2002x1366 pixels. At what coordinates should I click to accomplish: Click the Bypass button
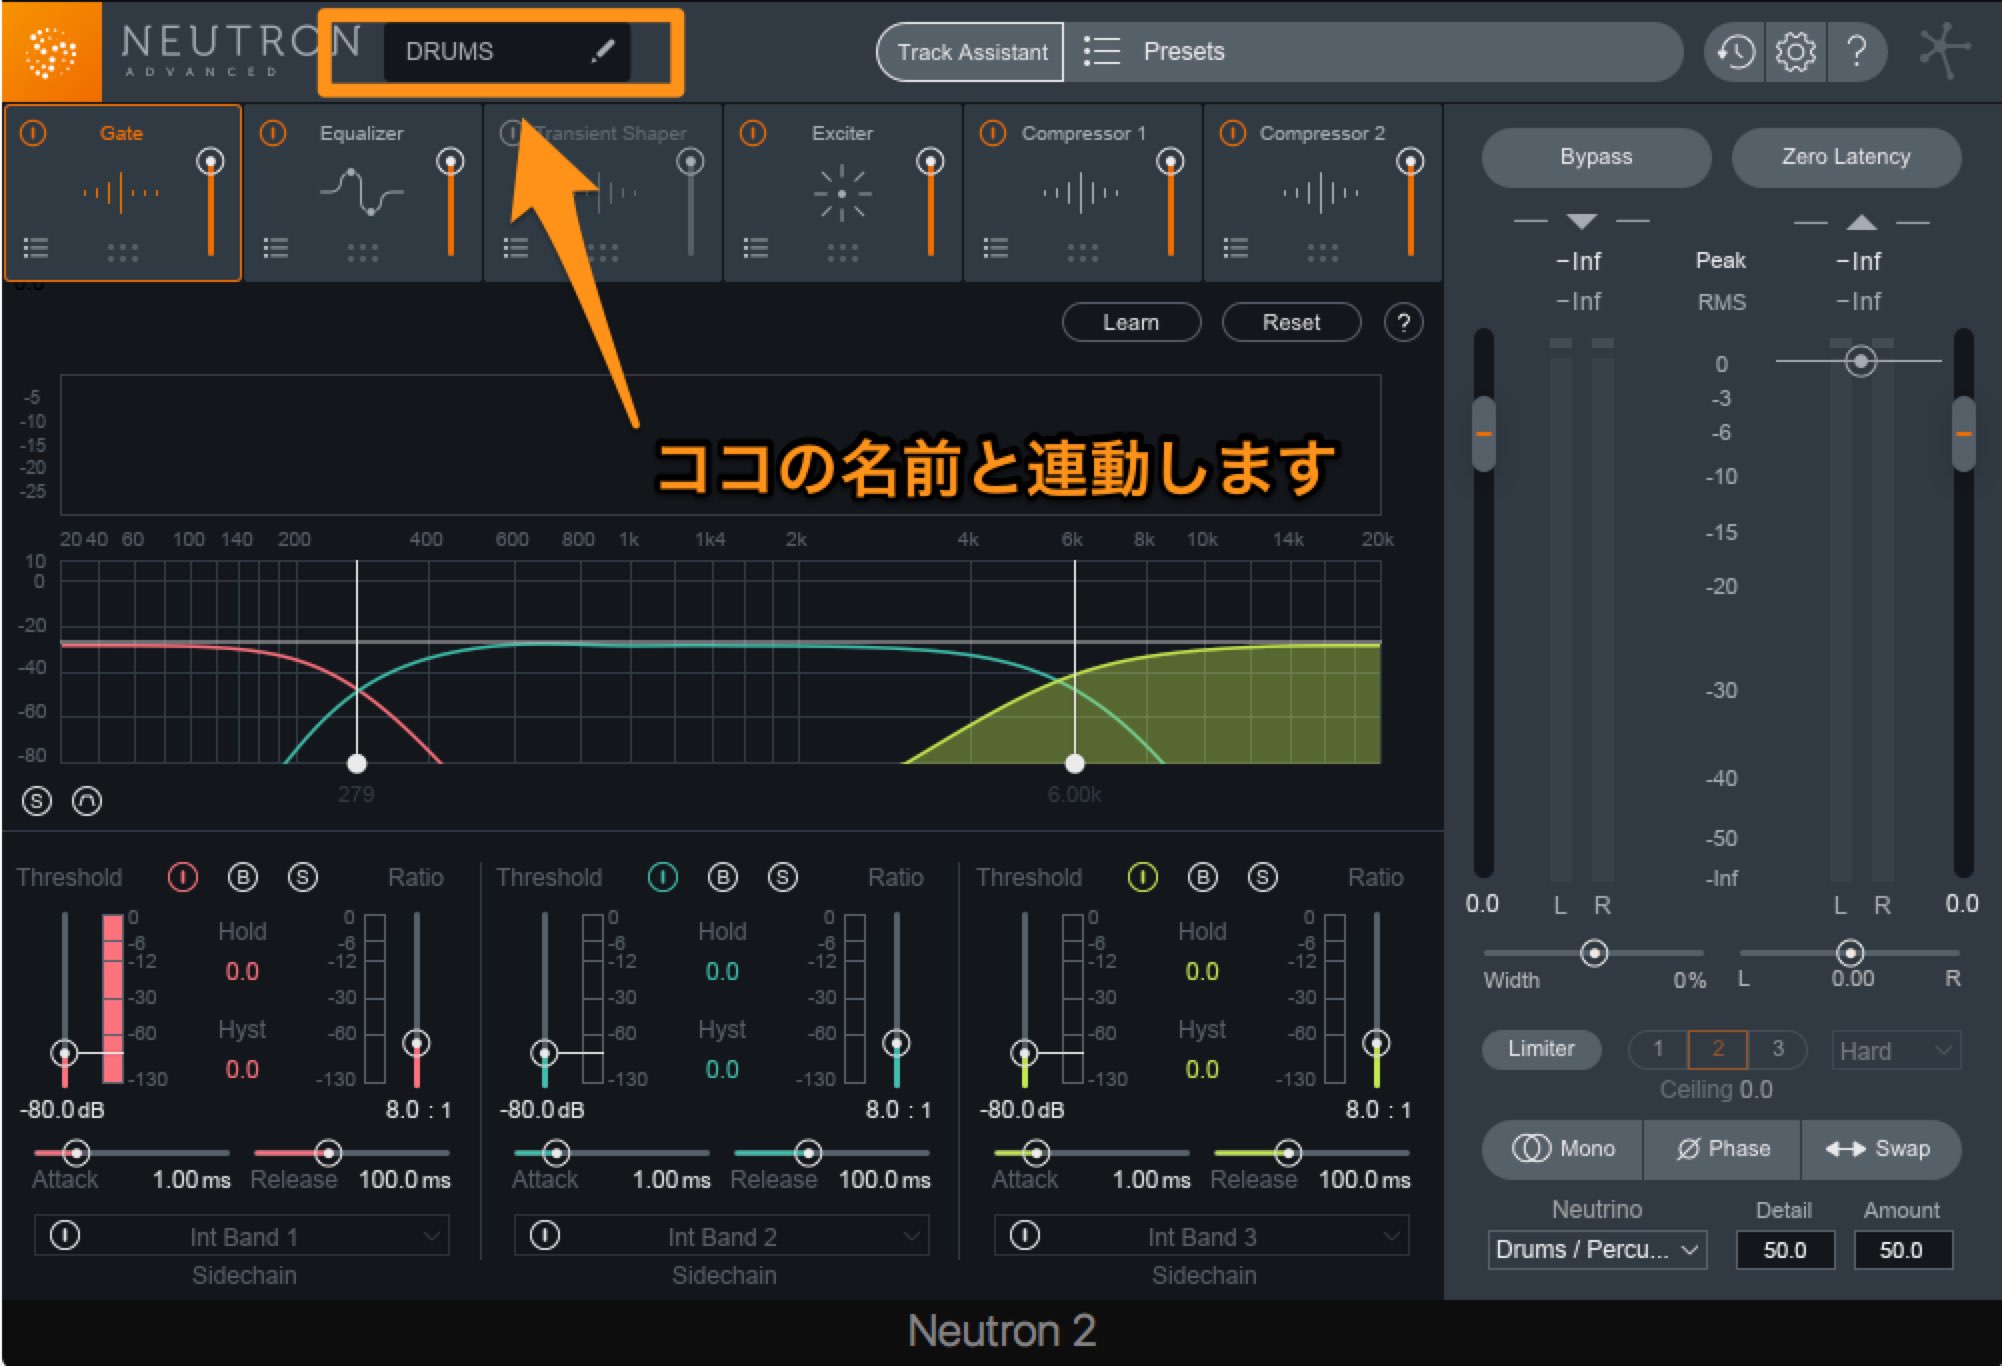[x=1596, y=157]
